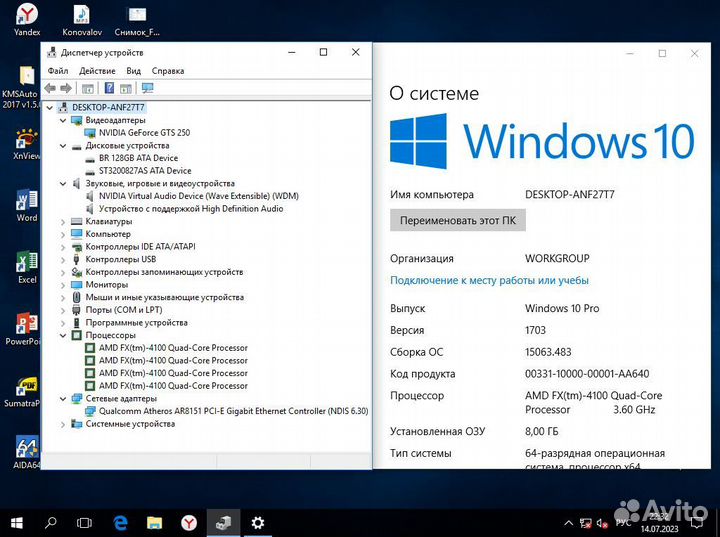The image size is (720, 537).
Task: Expand the Клавиатуры category
Action: (63, 222)
